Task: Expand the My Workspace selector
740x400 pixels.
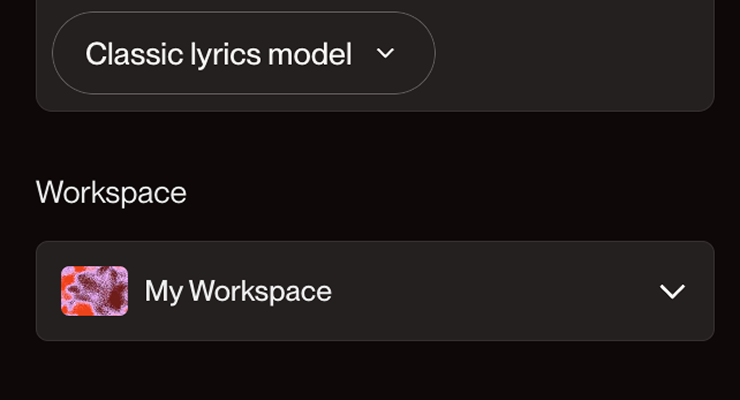Action: point(375,291)
